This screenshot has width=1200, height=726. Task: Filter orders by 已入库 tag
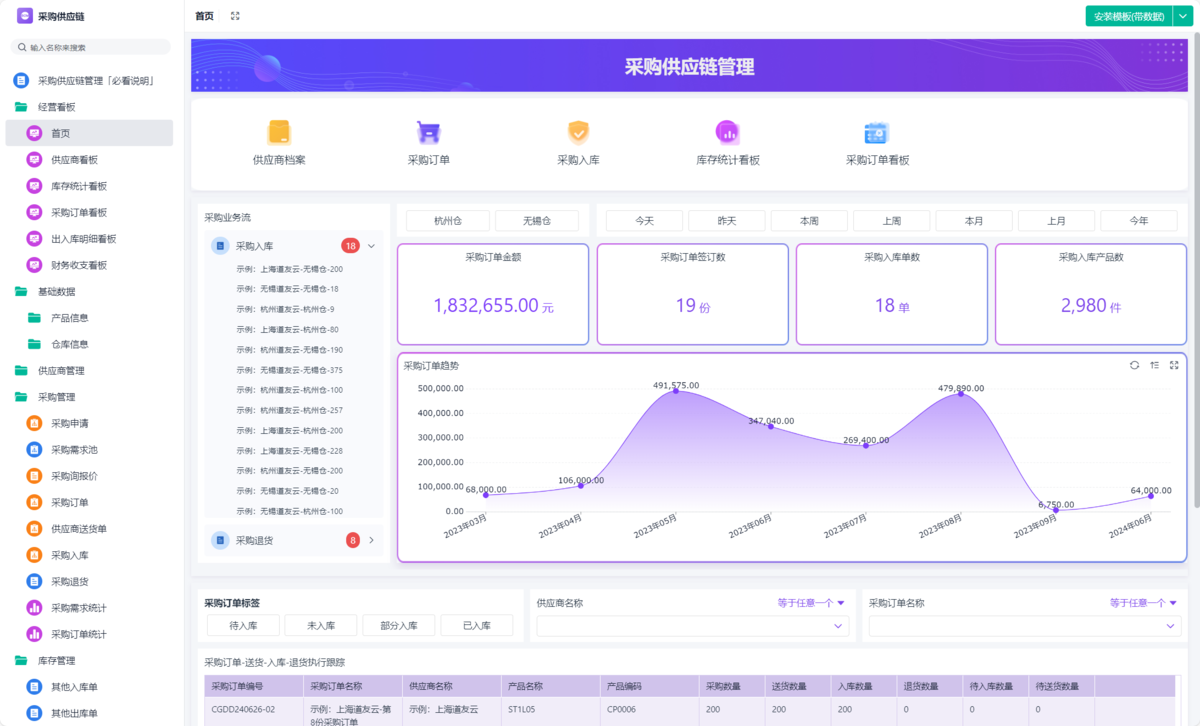tap(477, 625)
